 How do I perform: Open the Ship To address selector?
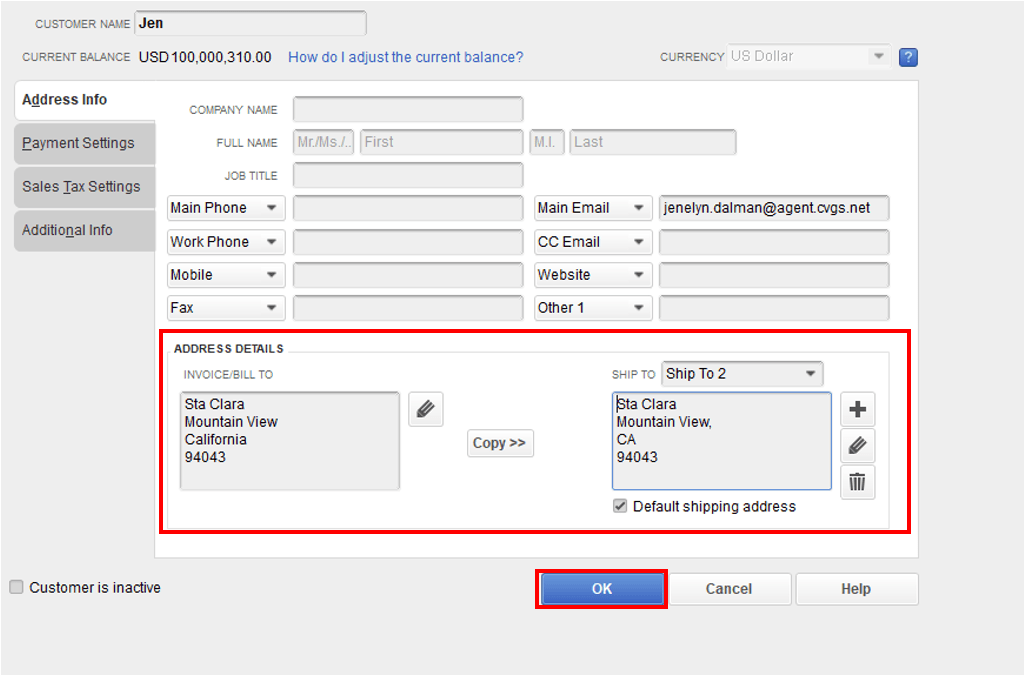[x=741, y=373]
